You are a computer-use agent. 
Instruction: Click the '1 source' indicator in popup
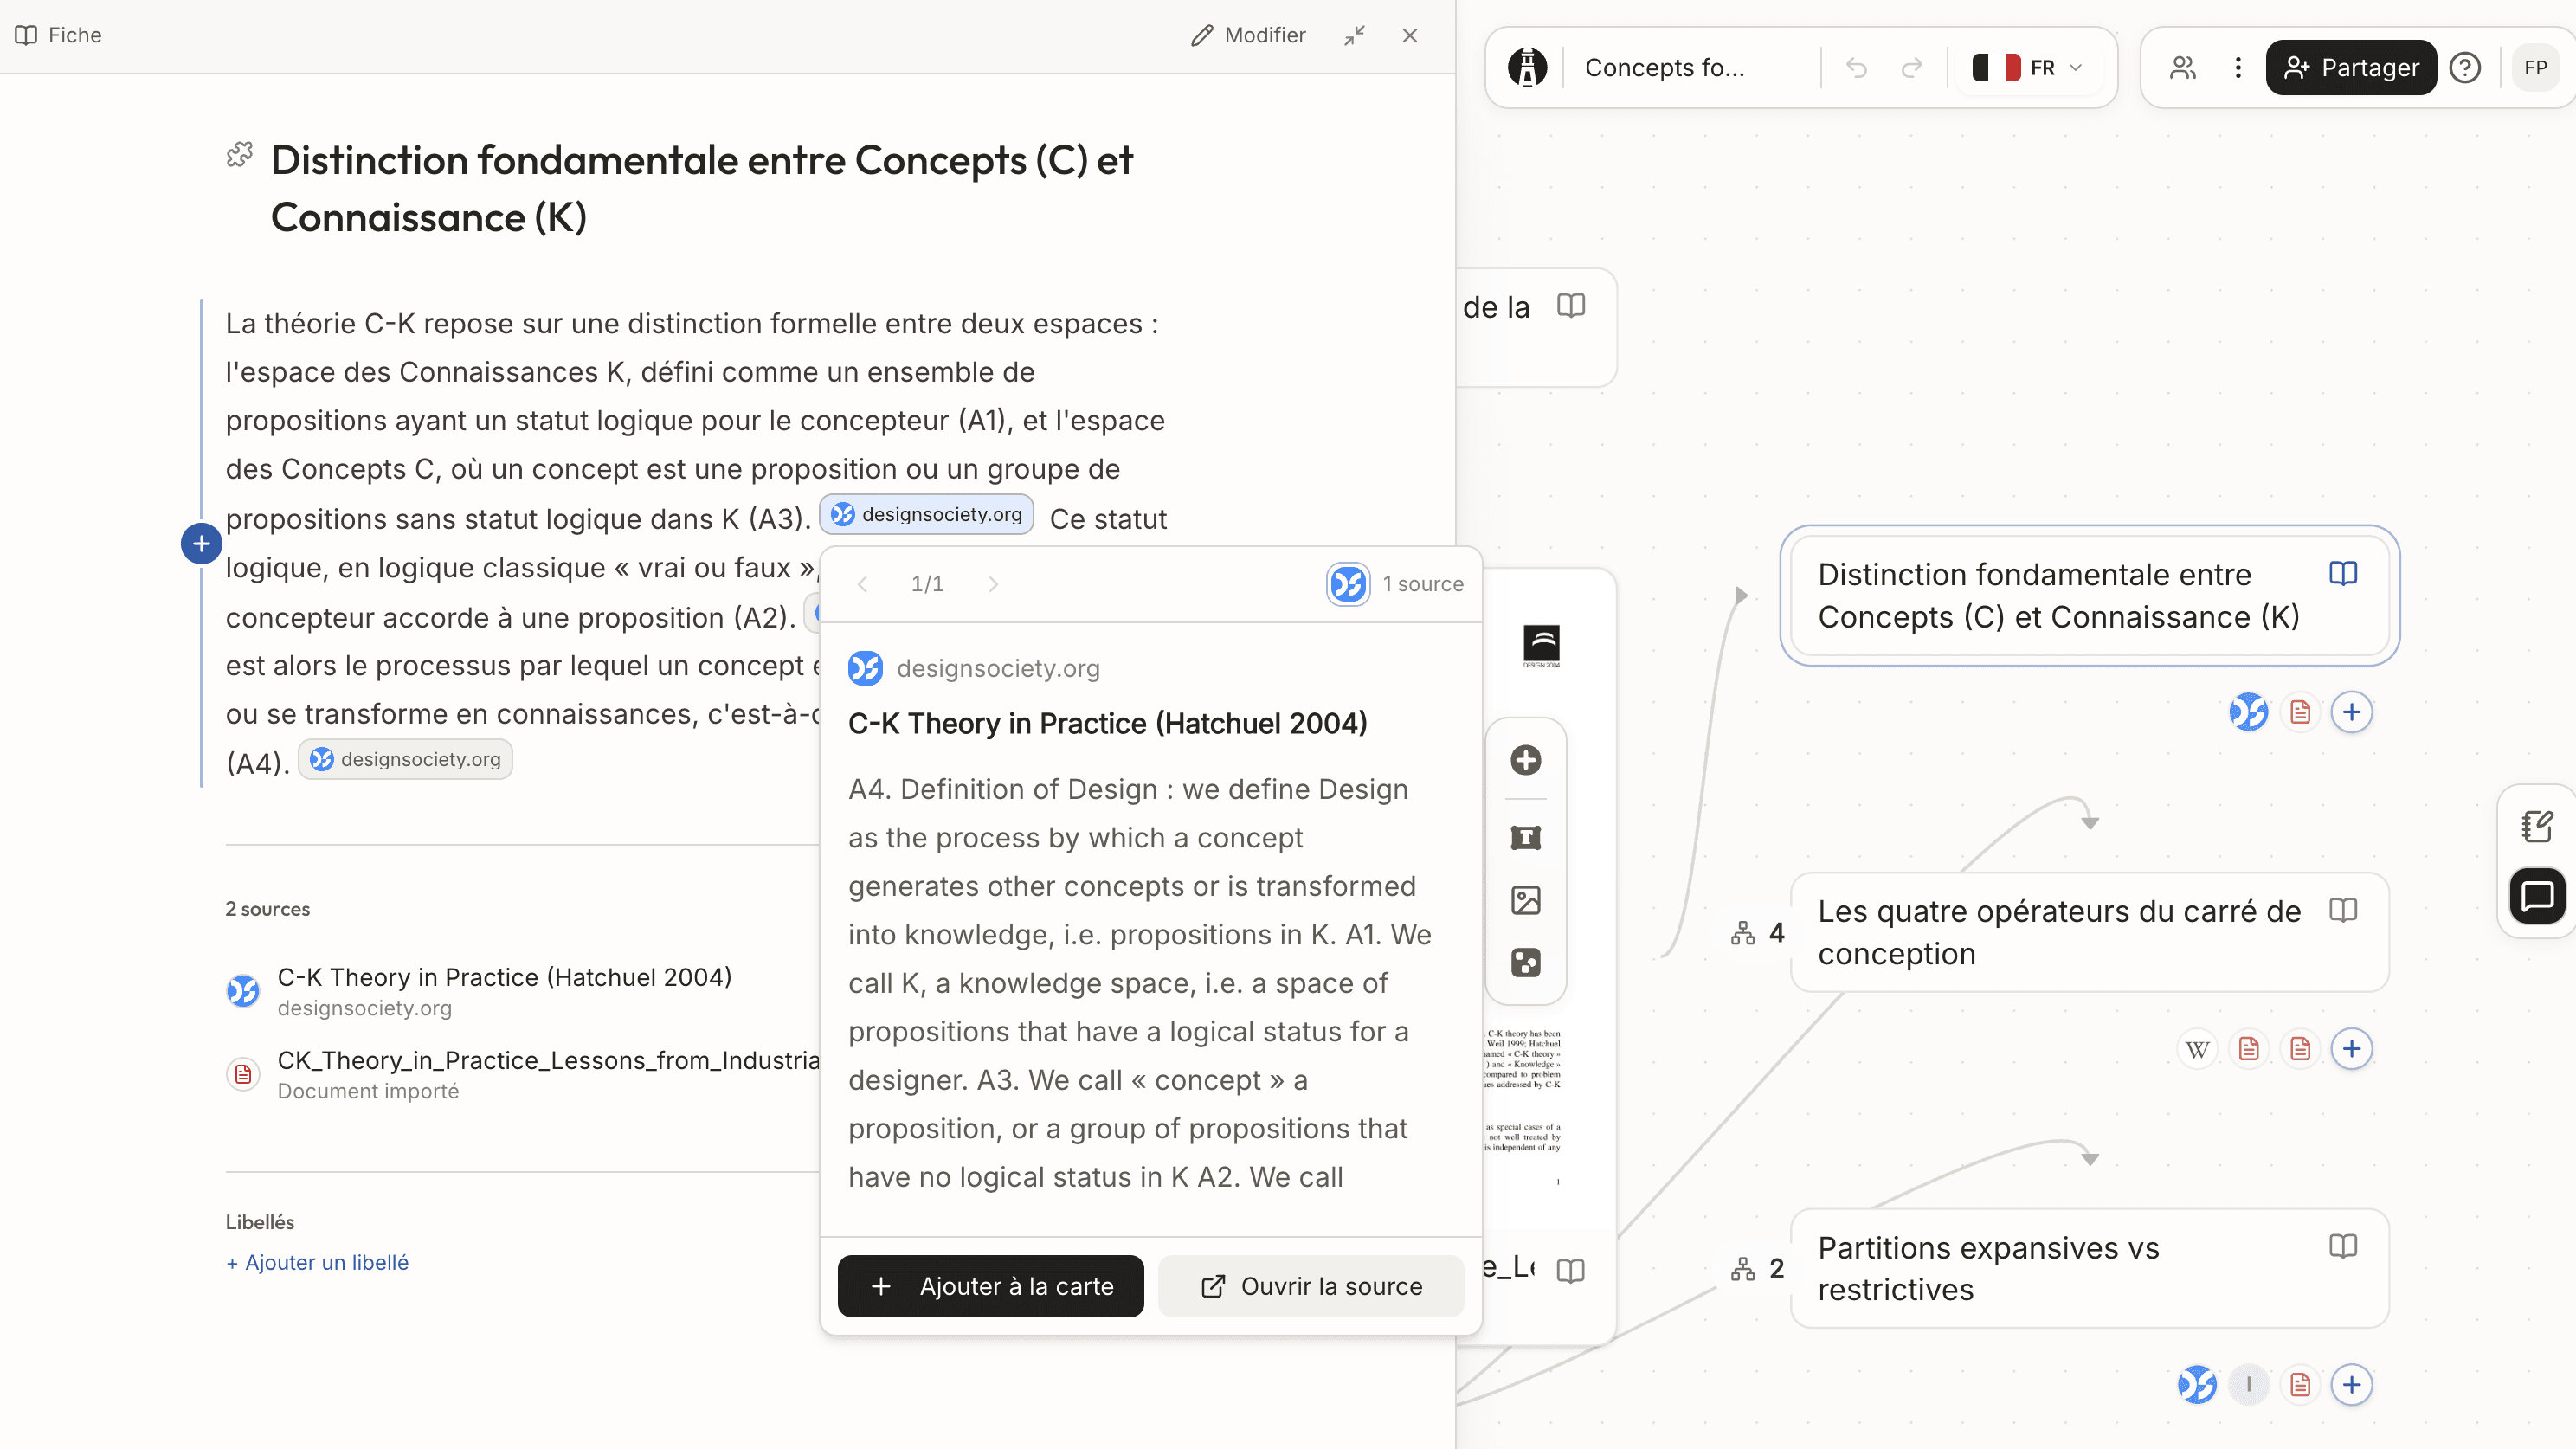click(1396, 584)
